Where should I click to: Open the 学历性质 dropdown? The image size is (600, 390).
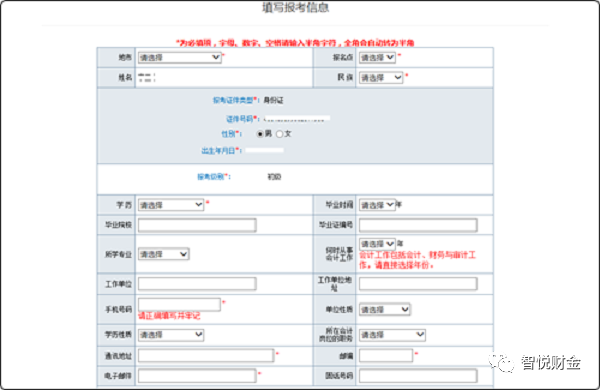coord(171,335)
